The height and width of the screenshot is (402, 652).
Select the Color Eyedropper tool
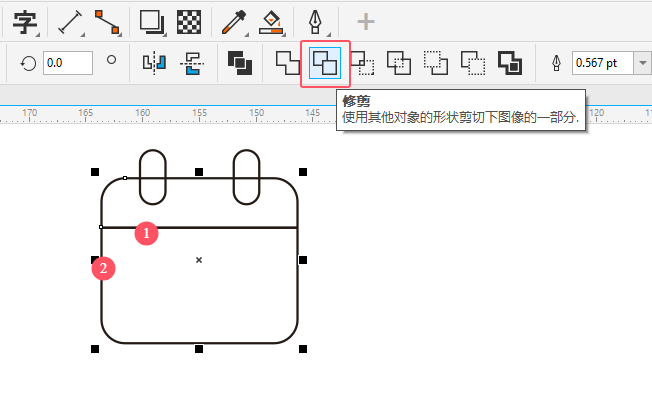[234, 22]
